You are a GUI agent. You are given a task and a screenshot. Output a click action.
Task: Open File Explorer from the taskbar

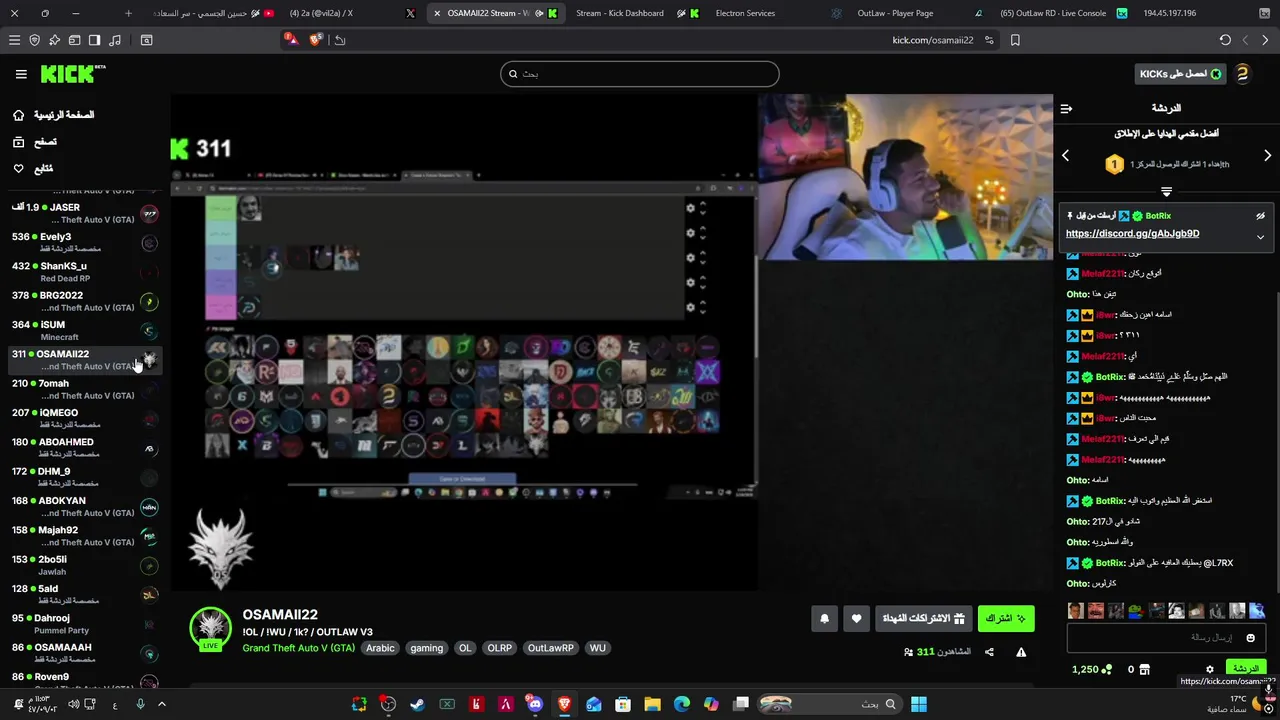[652, 704]
